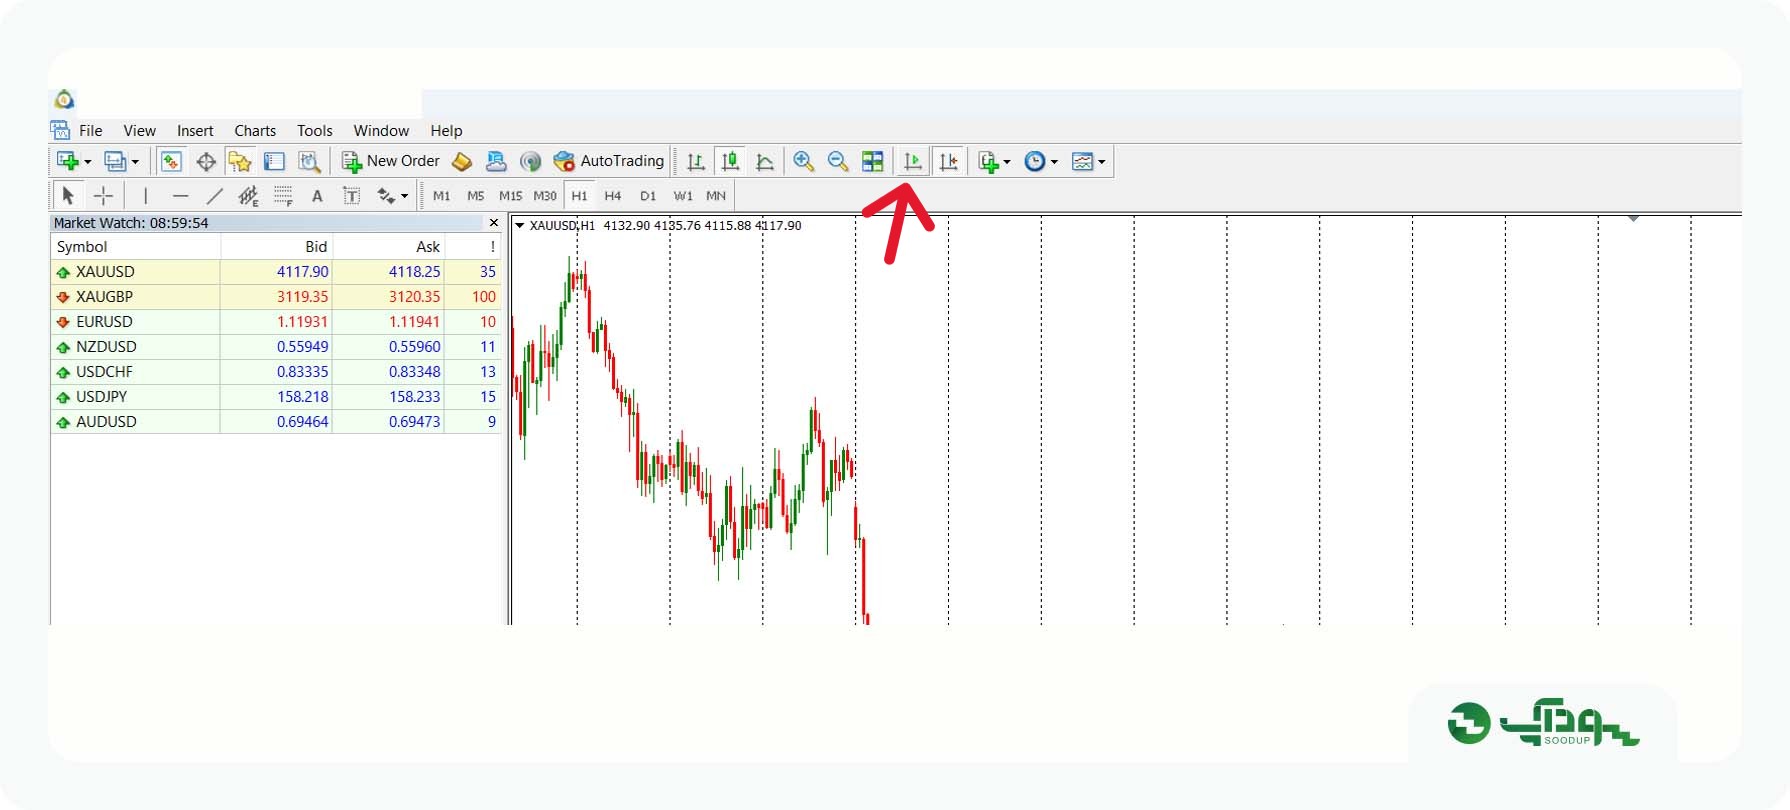Screen dimensions: 1790x810
Task: Switch chart to line chart mode
Action: (765, 161)
